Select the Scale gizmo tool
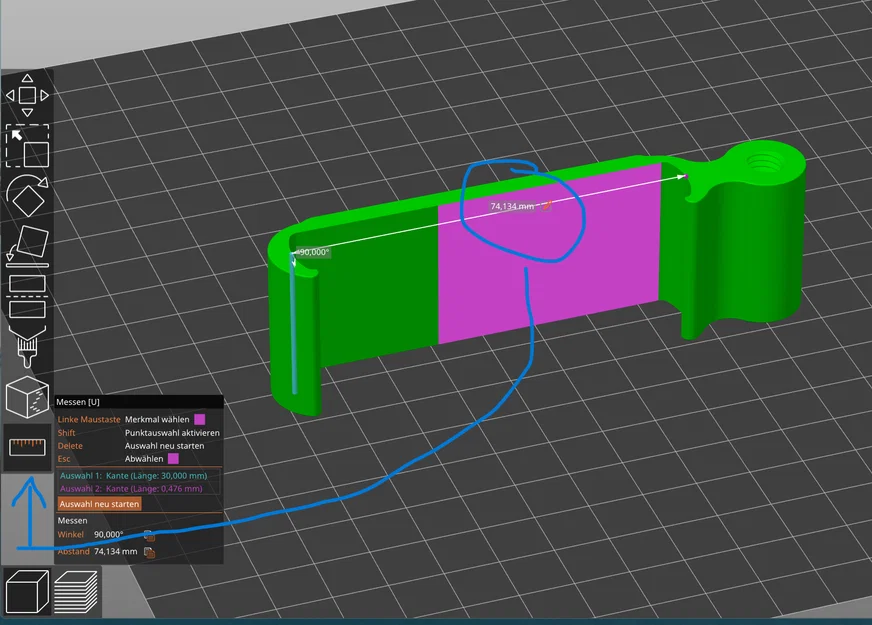Viewport: 872px width, 625px height. tap(27, 146)
